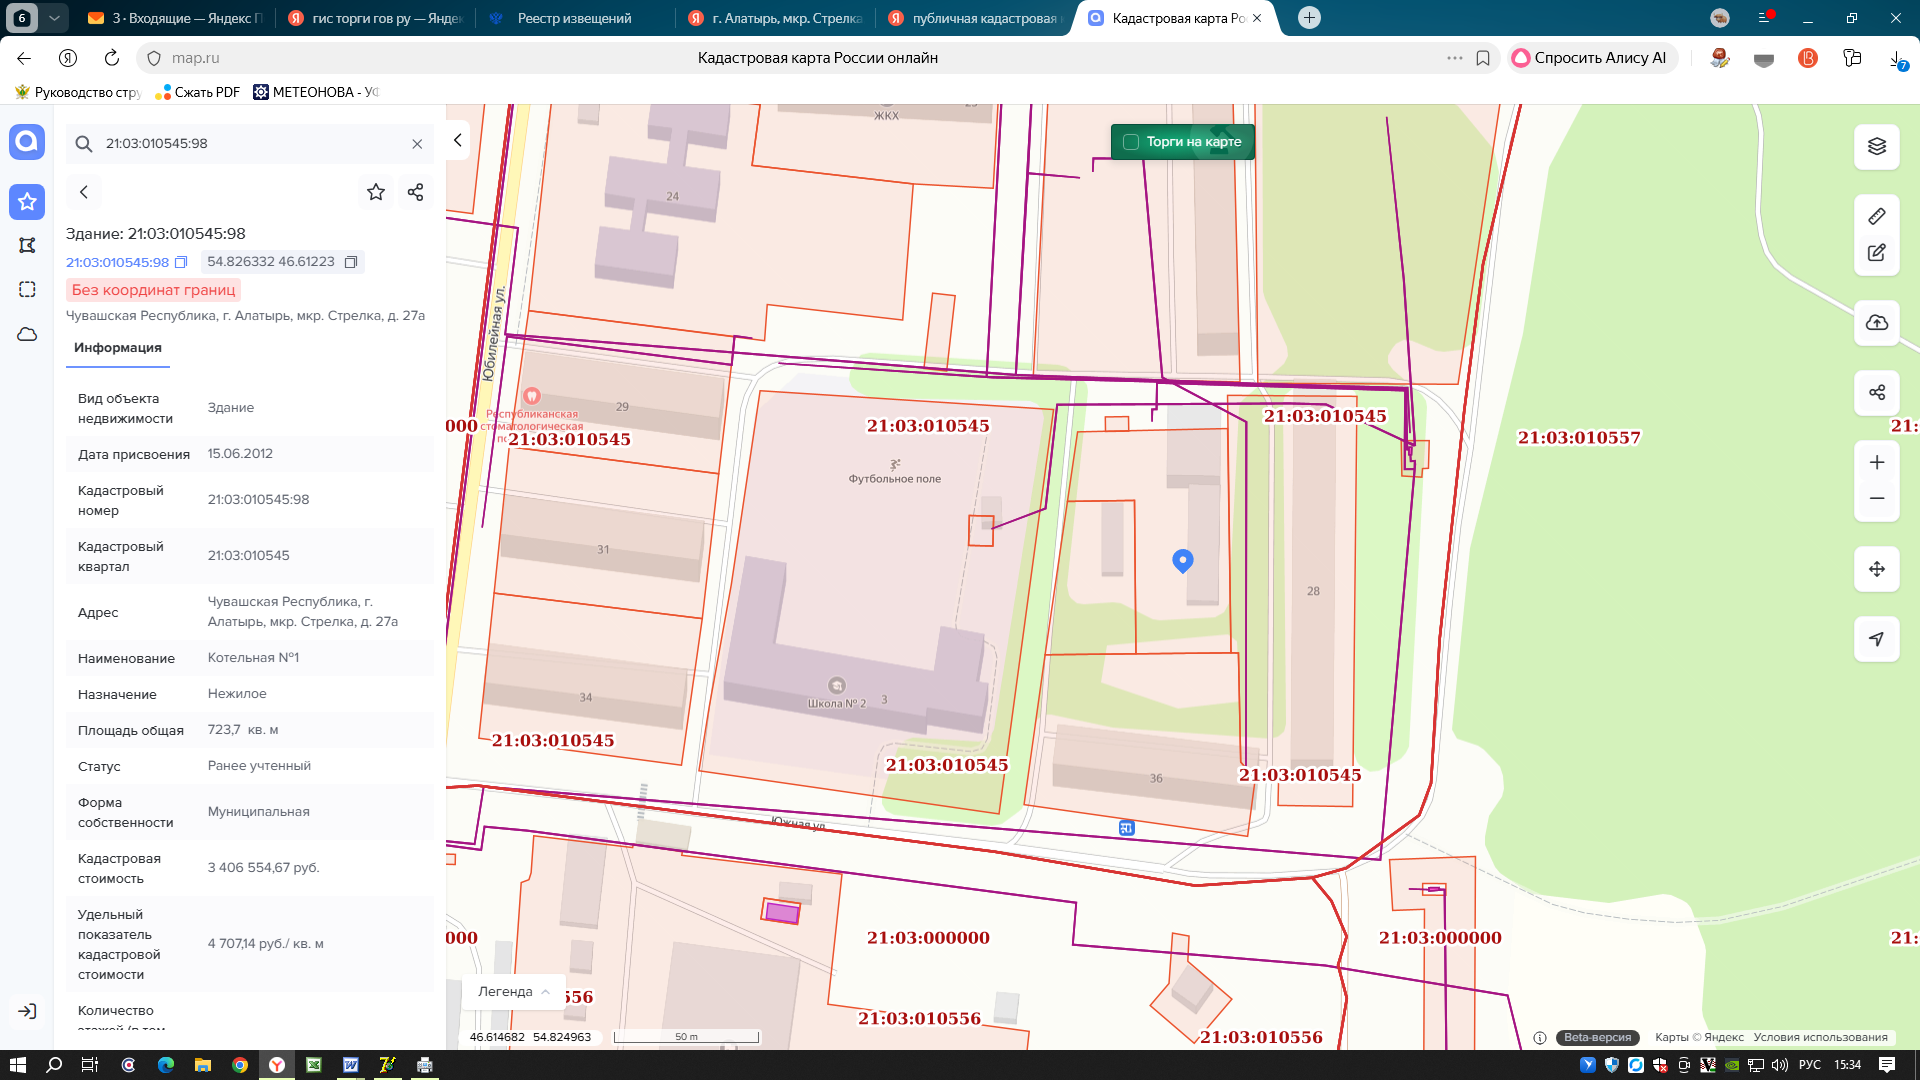Open the map layers panel
The image size is (1920, 1080).
tap(1876, 146)
